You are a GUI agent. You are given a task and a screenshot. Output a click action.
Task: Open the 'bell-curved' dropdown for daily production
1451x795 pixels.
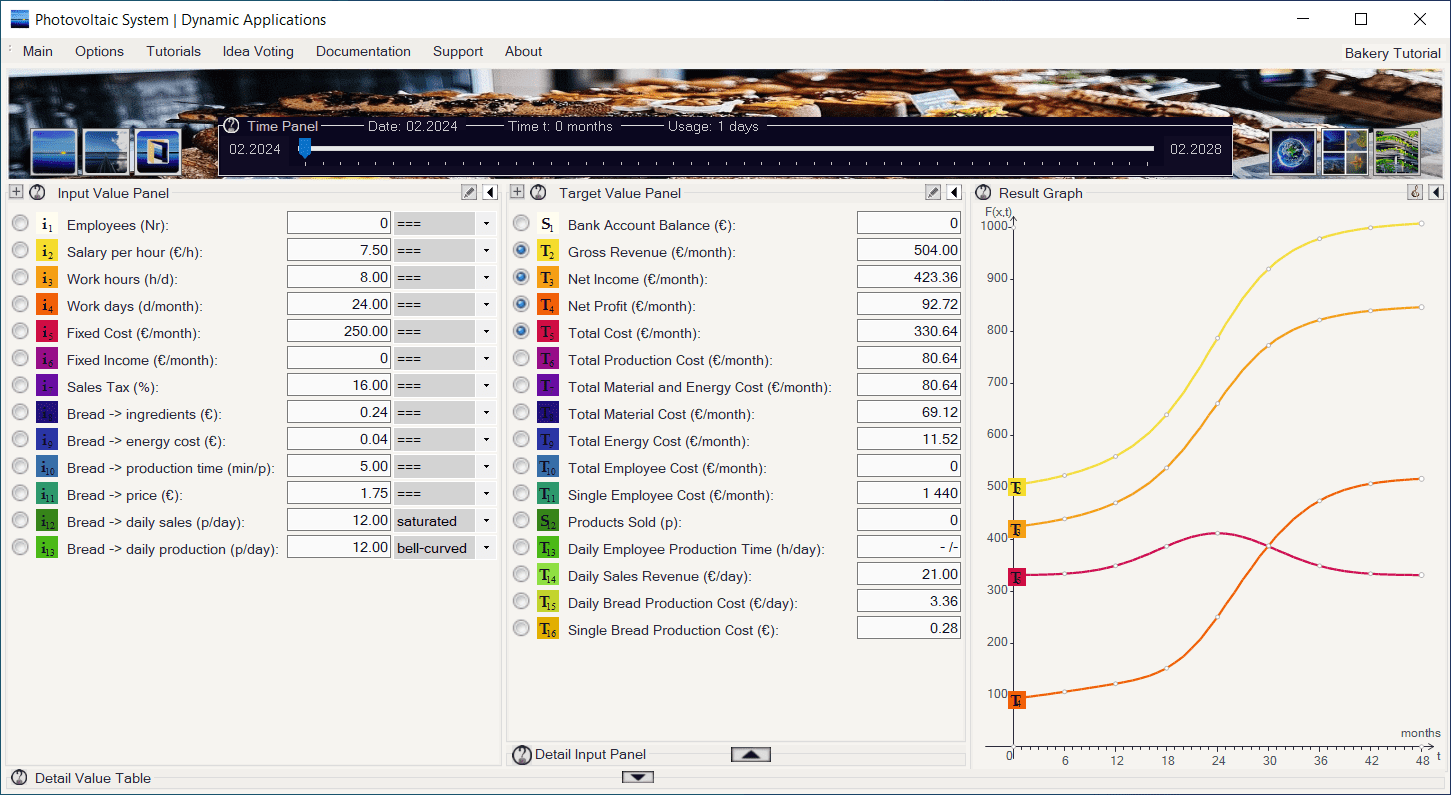[x=486, y=548]
